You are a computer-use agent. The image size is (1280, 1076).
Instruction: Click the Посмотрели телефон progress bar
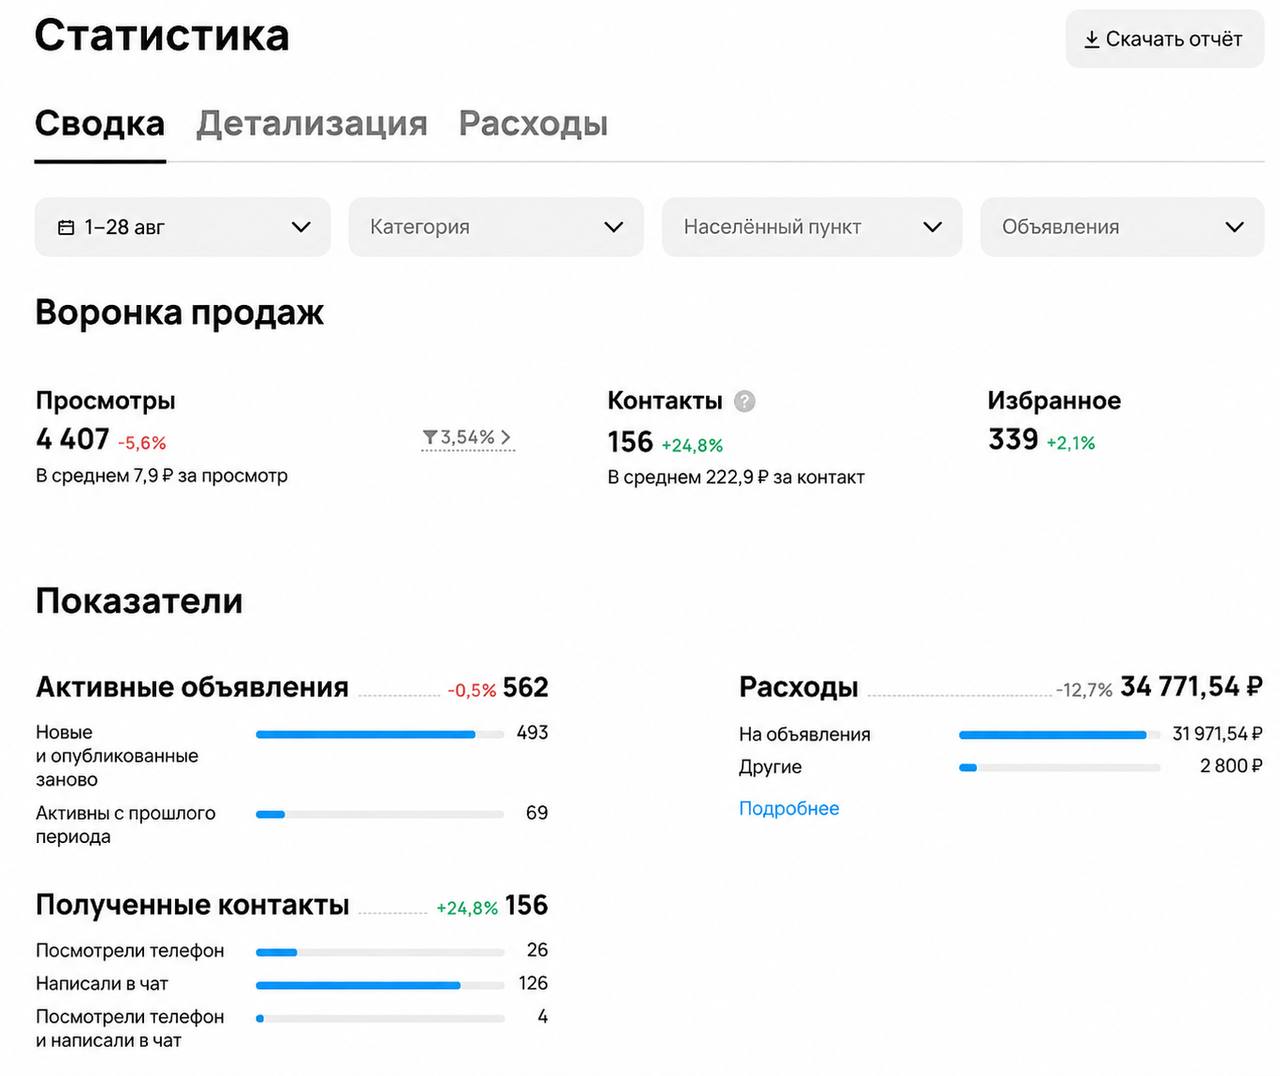(x=380, y=952)
